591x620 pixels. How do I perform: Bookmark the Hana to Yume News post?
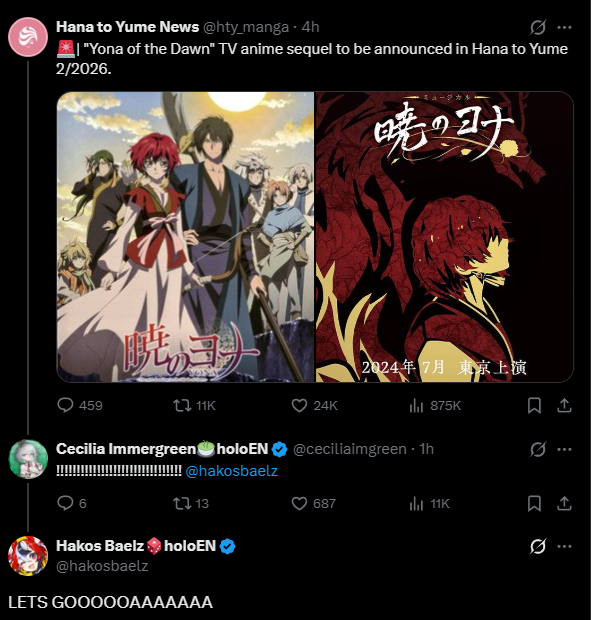click(x=534, y=406)
